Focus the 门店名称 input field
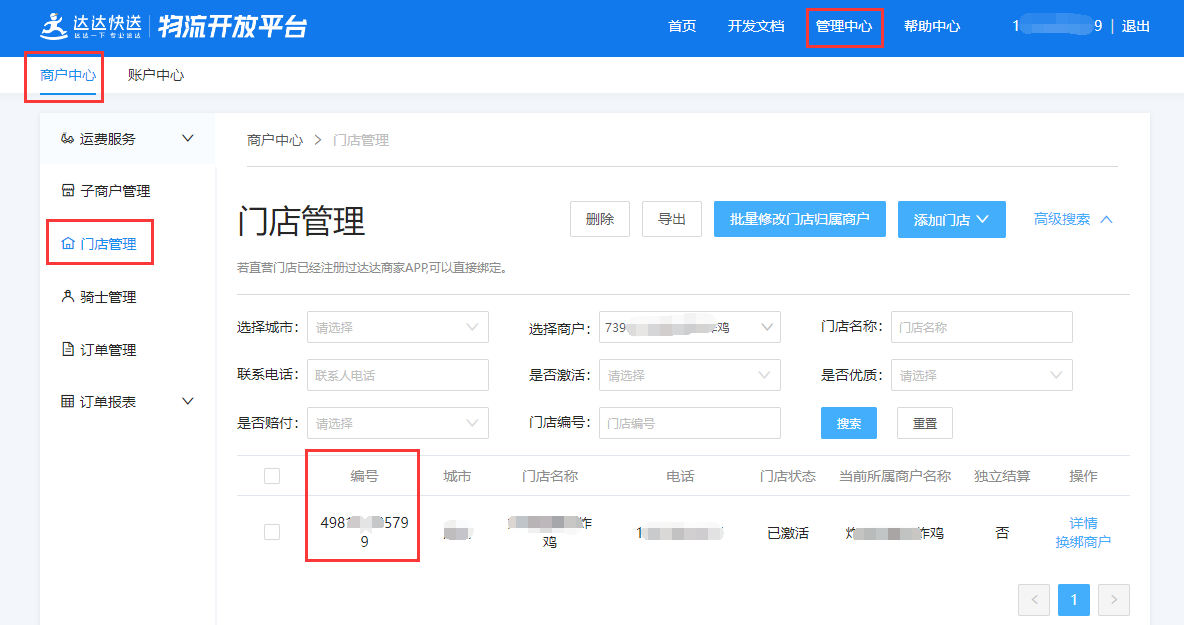The width and height of the screenshot is (1184, 625). (x=982, y=327)
